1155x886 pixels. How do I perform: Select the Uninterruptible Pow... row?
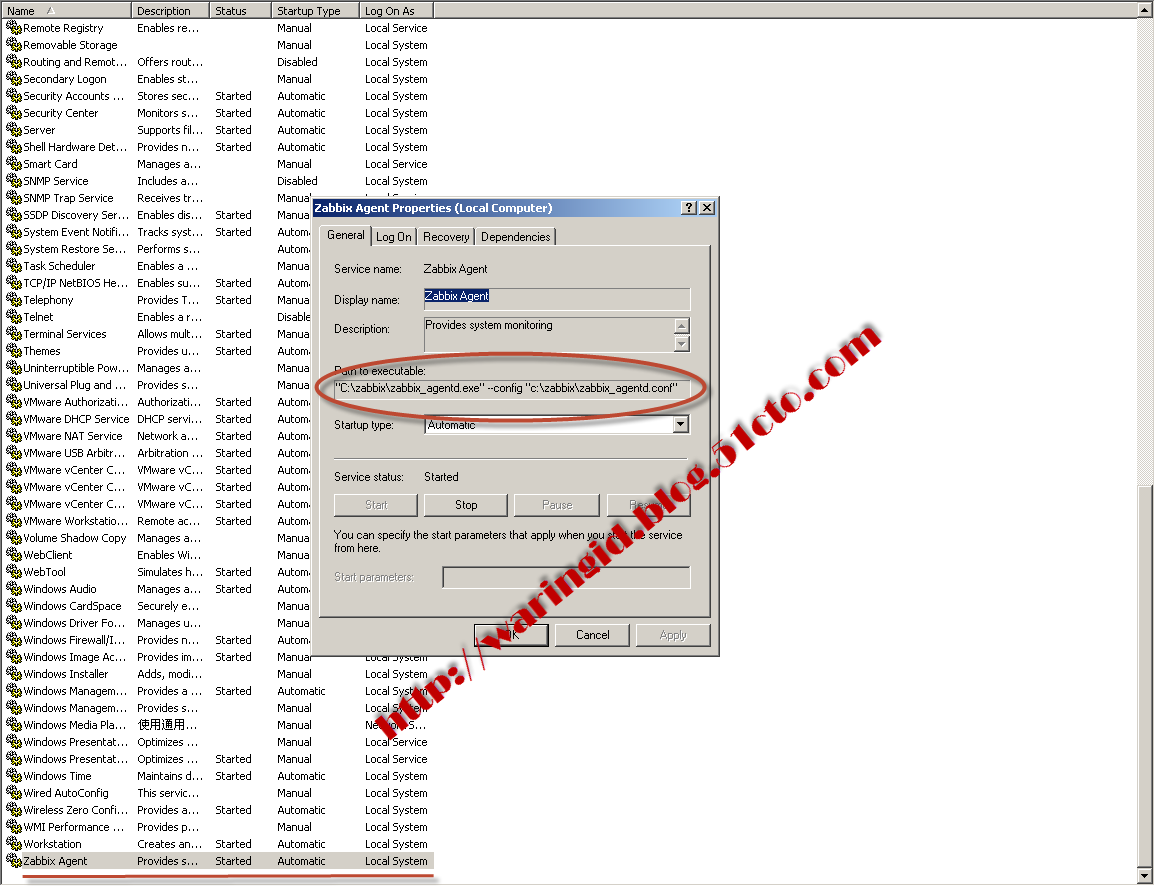coord(158,368)
